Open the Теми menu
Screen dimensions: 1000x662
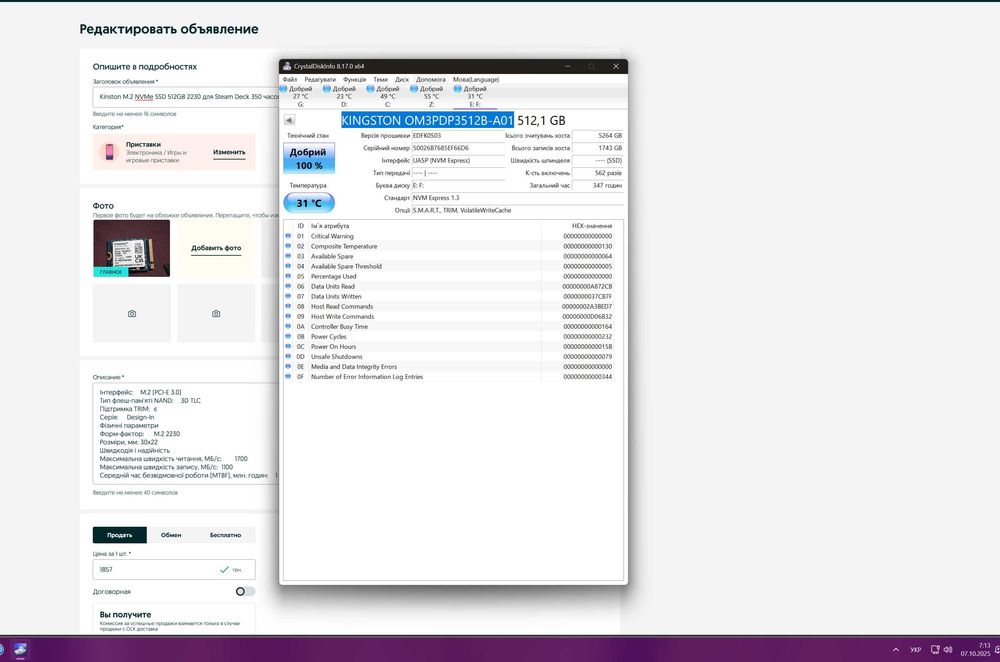(x=381, y=80)
